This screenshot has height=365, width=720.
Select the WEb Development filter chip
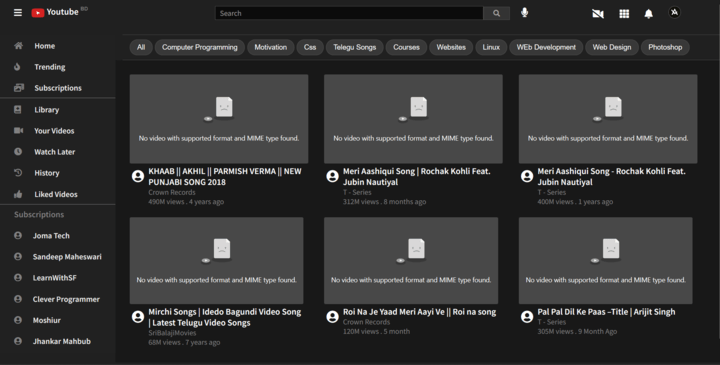point(546,47)
